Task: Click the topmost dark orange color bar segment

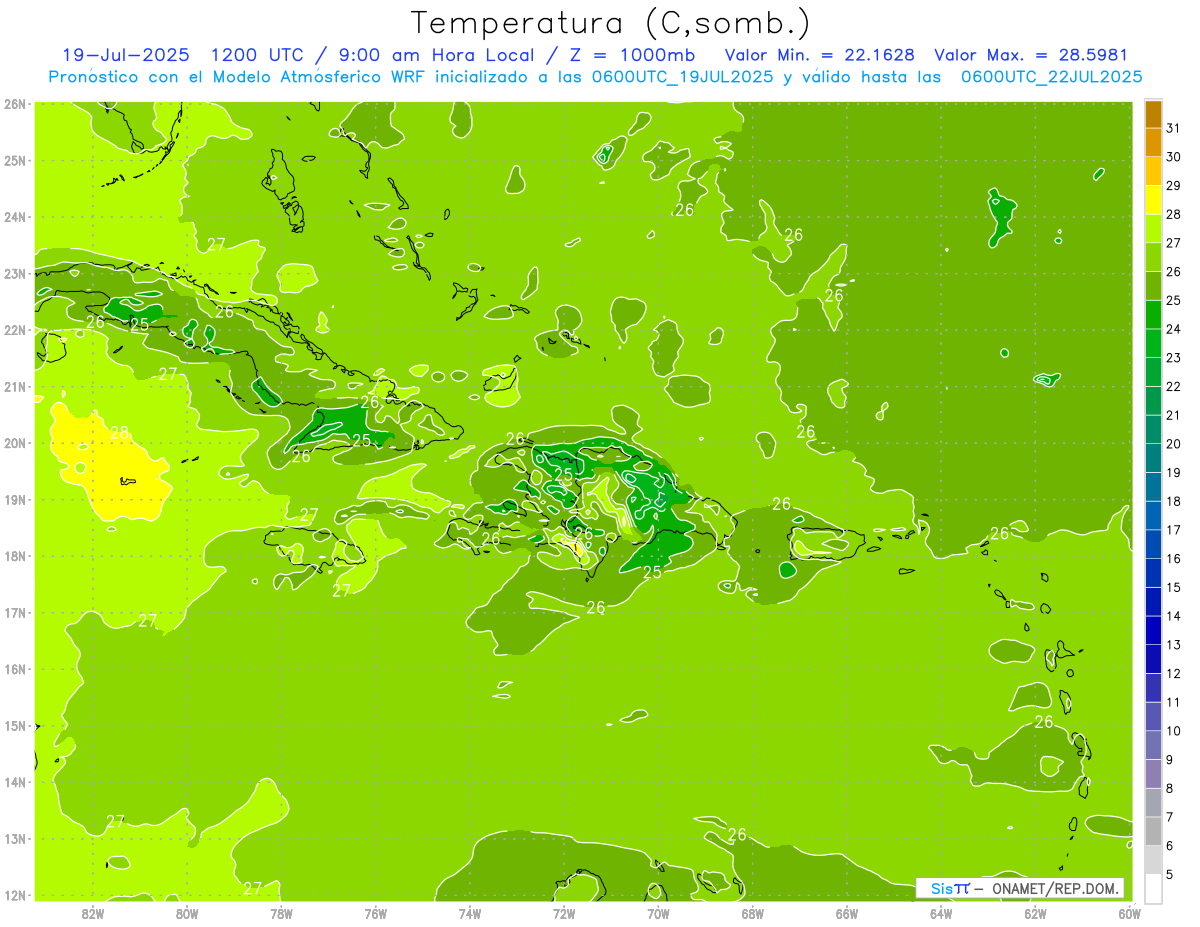Action: pyautogui.click(x=1153, y=114)
